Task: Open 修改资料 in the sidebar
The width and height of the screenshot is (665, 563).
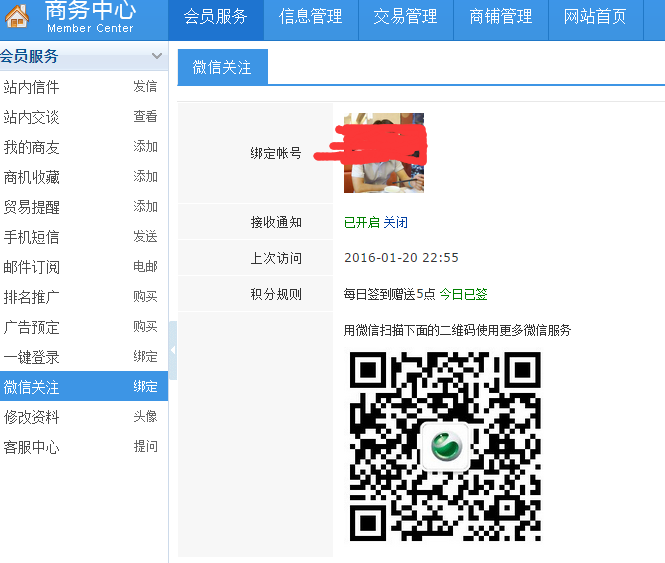Action: tap(31, 417)
